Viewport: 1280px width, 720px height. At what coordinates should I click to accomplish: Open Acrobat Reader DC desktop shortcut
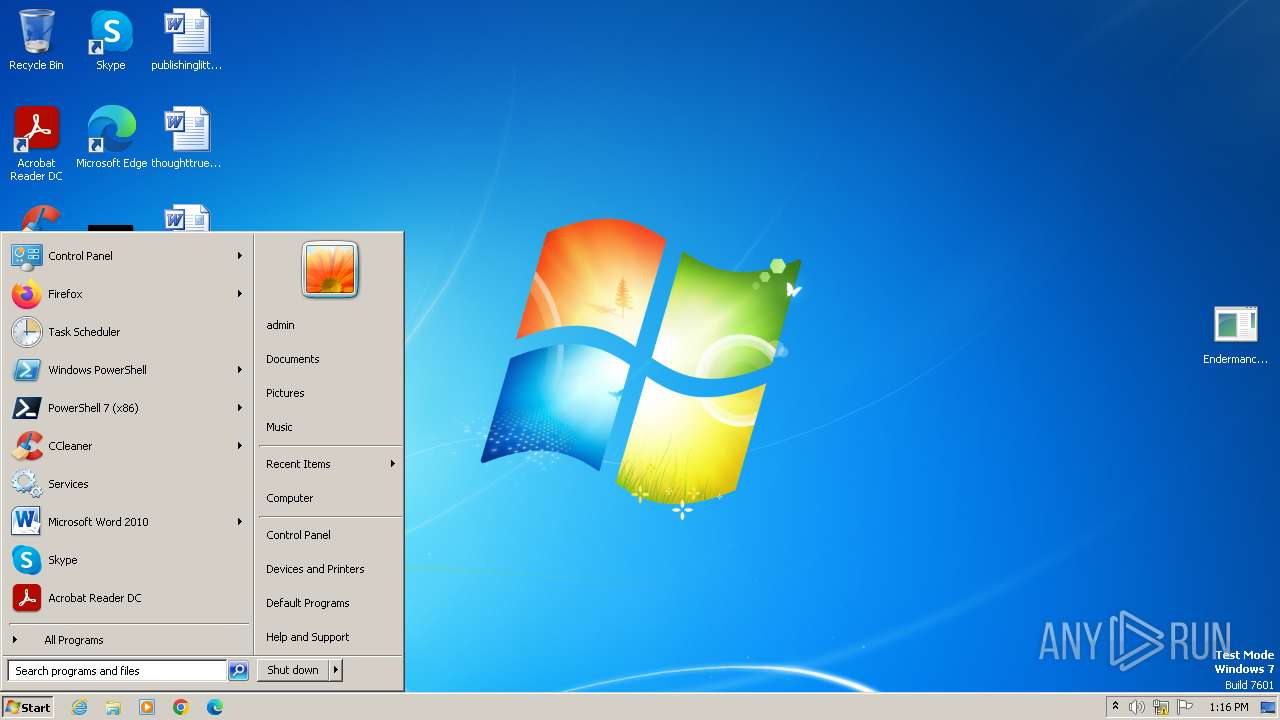click(36, 143)
